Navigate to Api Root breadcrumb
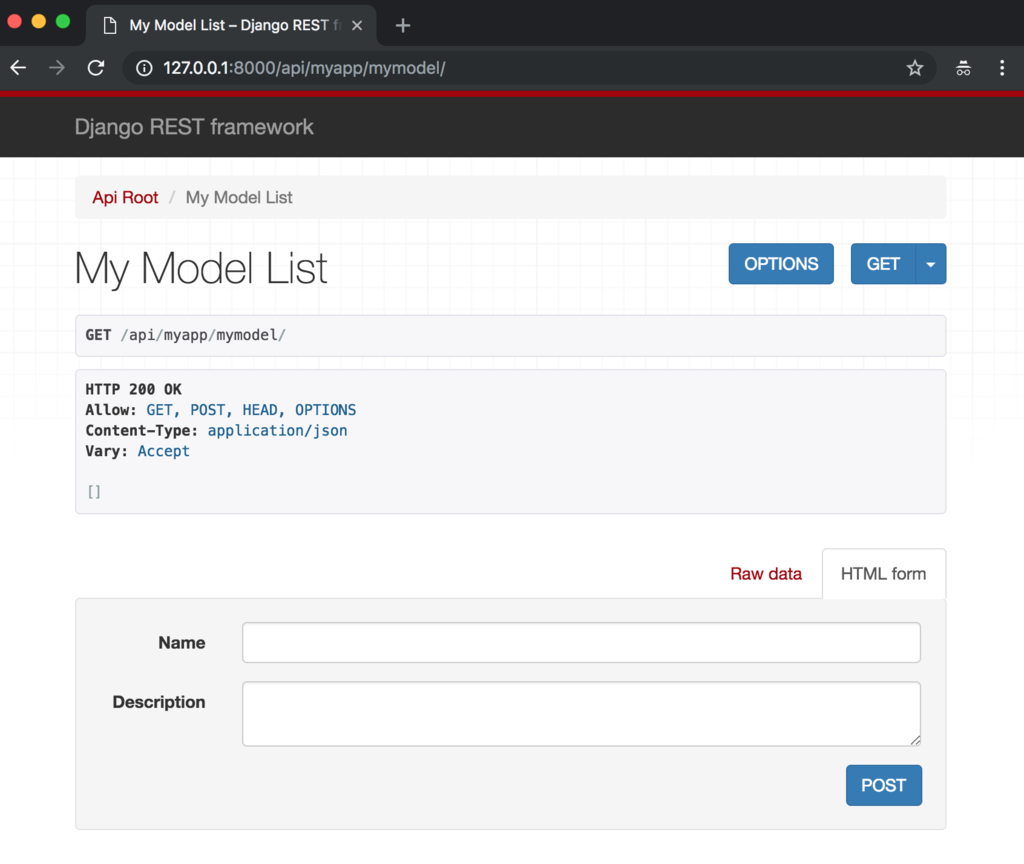Image resolution: width=1024 pixels, height=864 pixels. 125,197
